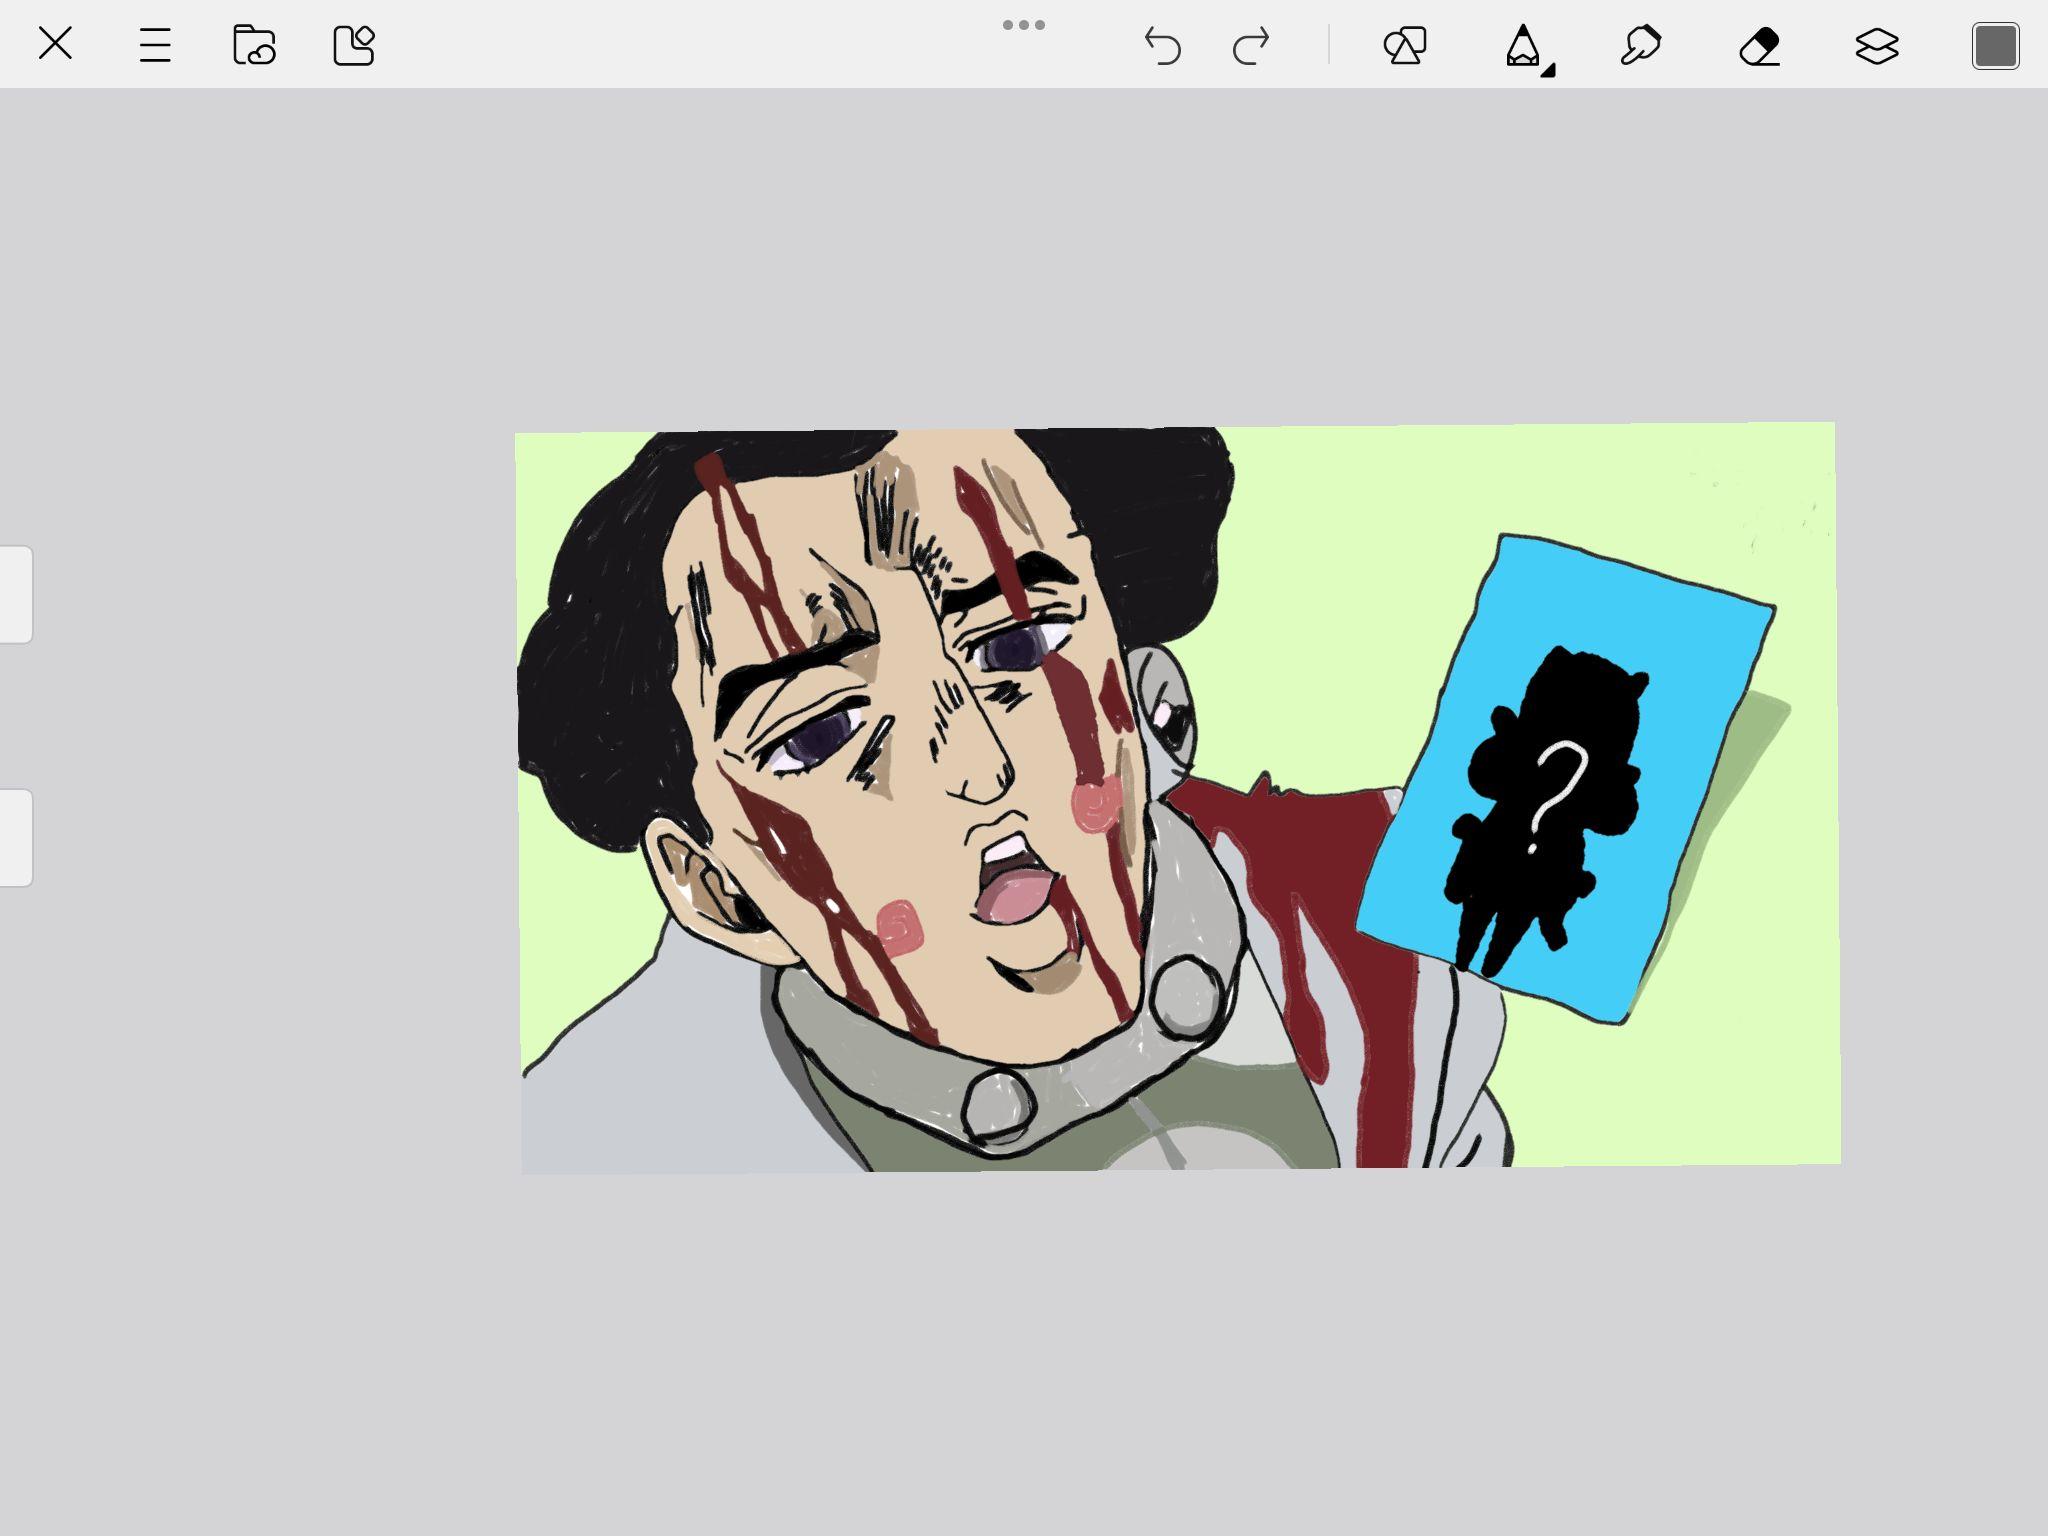Viewport: 2048px width, 1536px height.
Task: Open the cloud folder gallery icon
Action: 254,45
